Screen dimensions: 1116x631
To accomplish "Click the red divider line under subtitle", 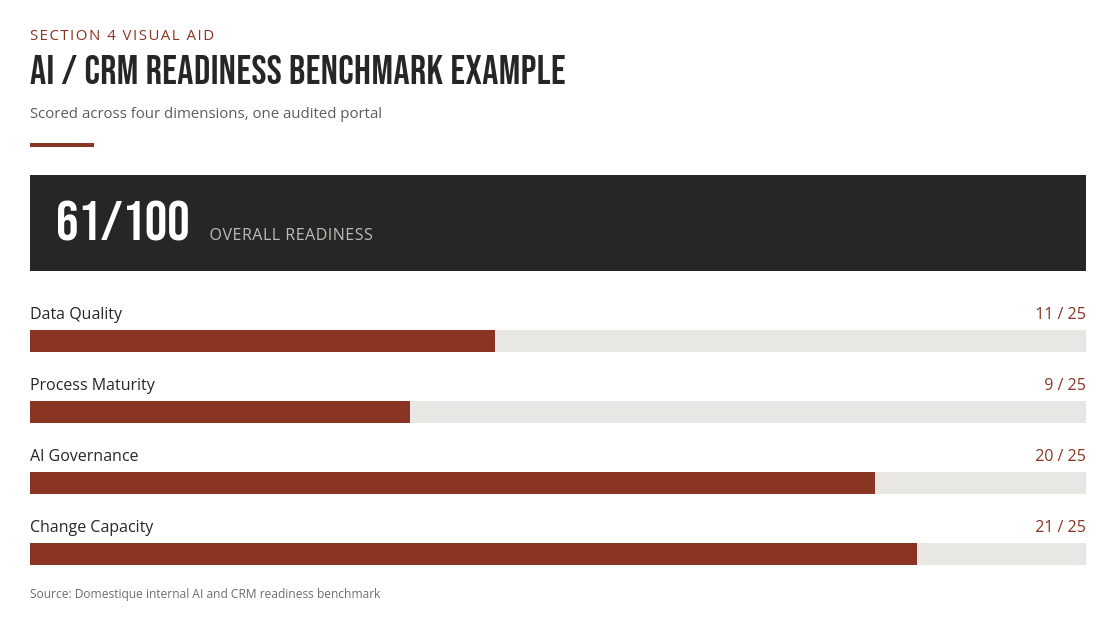I will 62,145.
